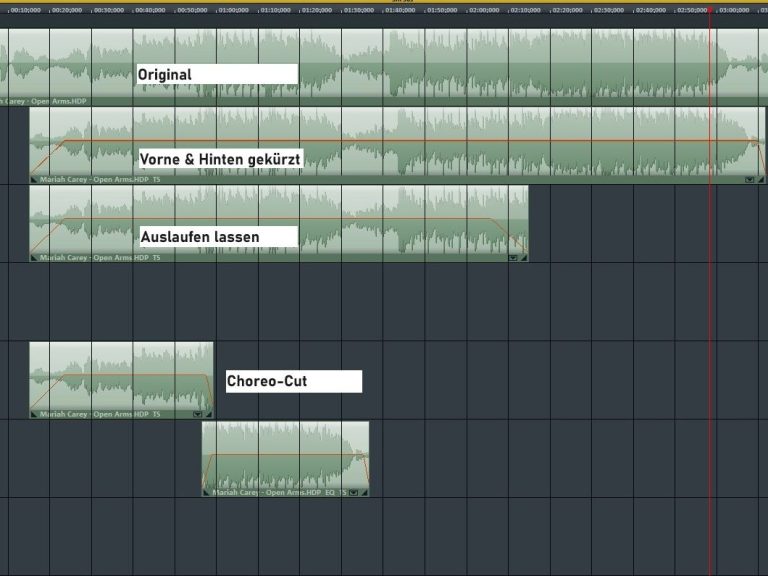Viewport: 768px width, 576px height.
Task: Click the 01:00:000 mark on the time ruler
Action: click(233, 10)
